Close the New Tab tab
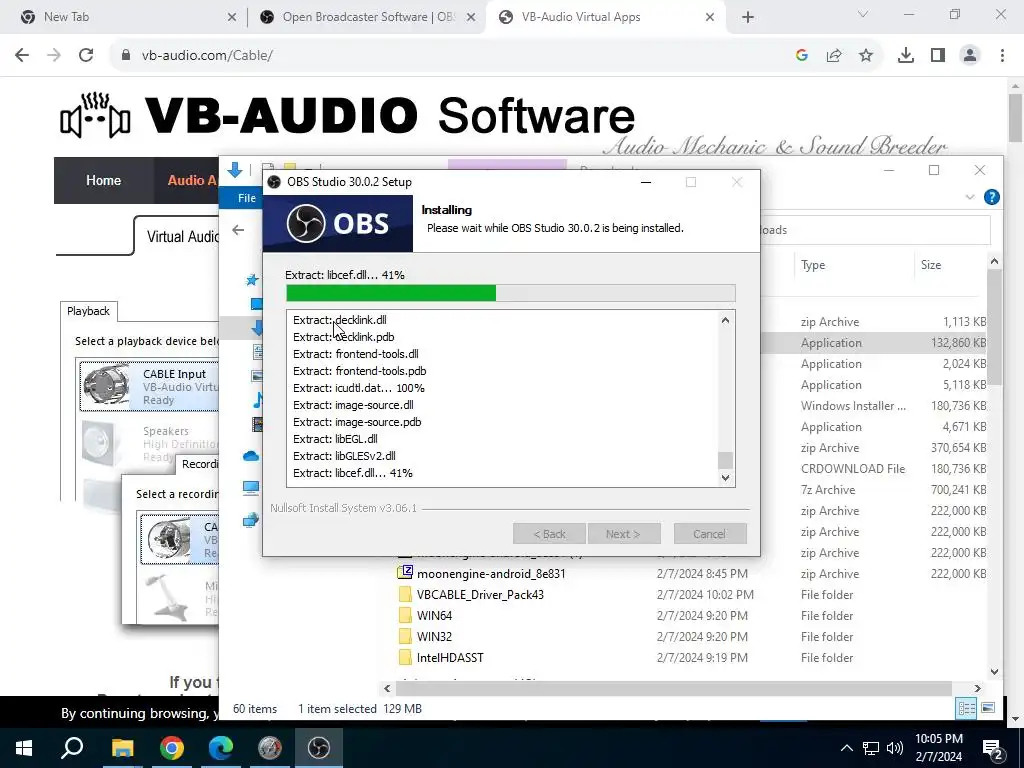The width and height of the screenshot is (1024, 768). click(x=232, y=17)
